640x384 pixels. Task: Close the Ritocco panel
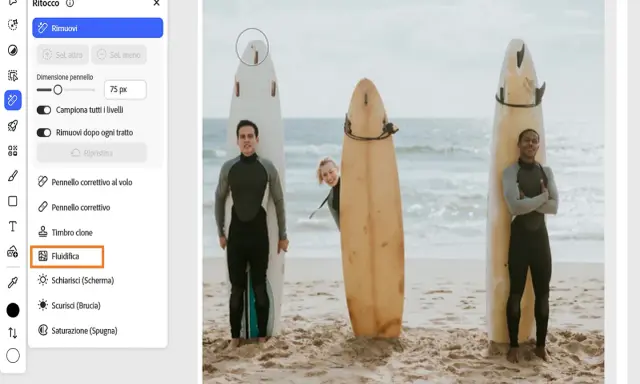(156, 3)
